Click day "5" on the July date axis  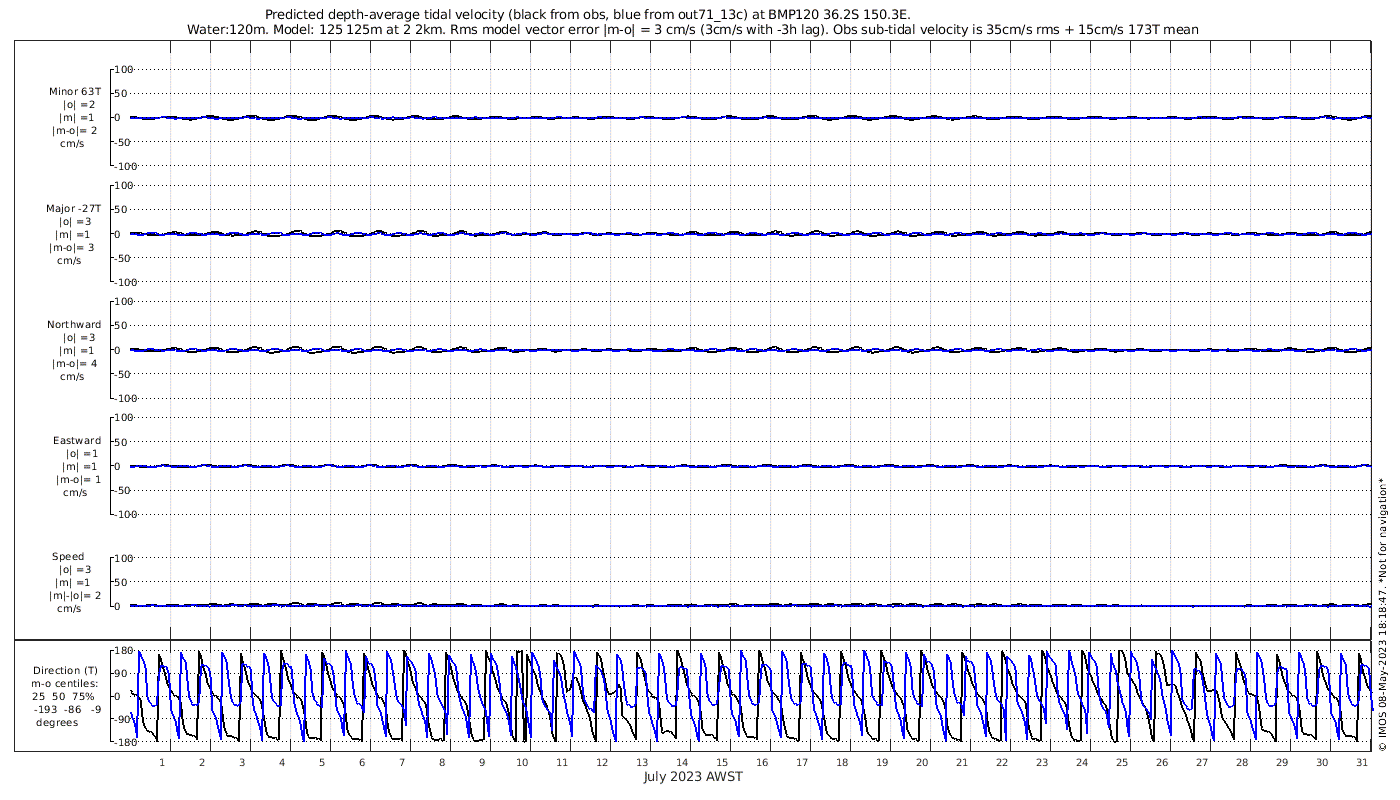(322, 762)
